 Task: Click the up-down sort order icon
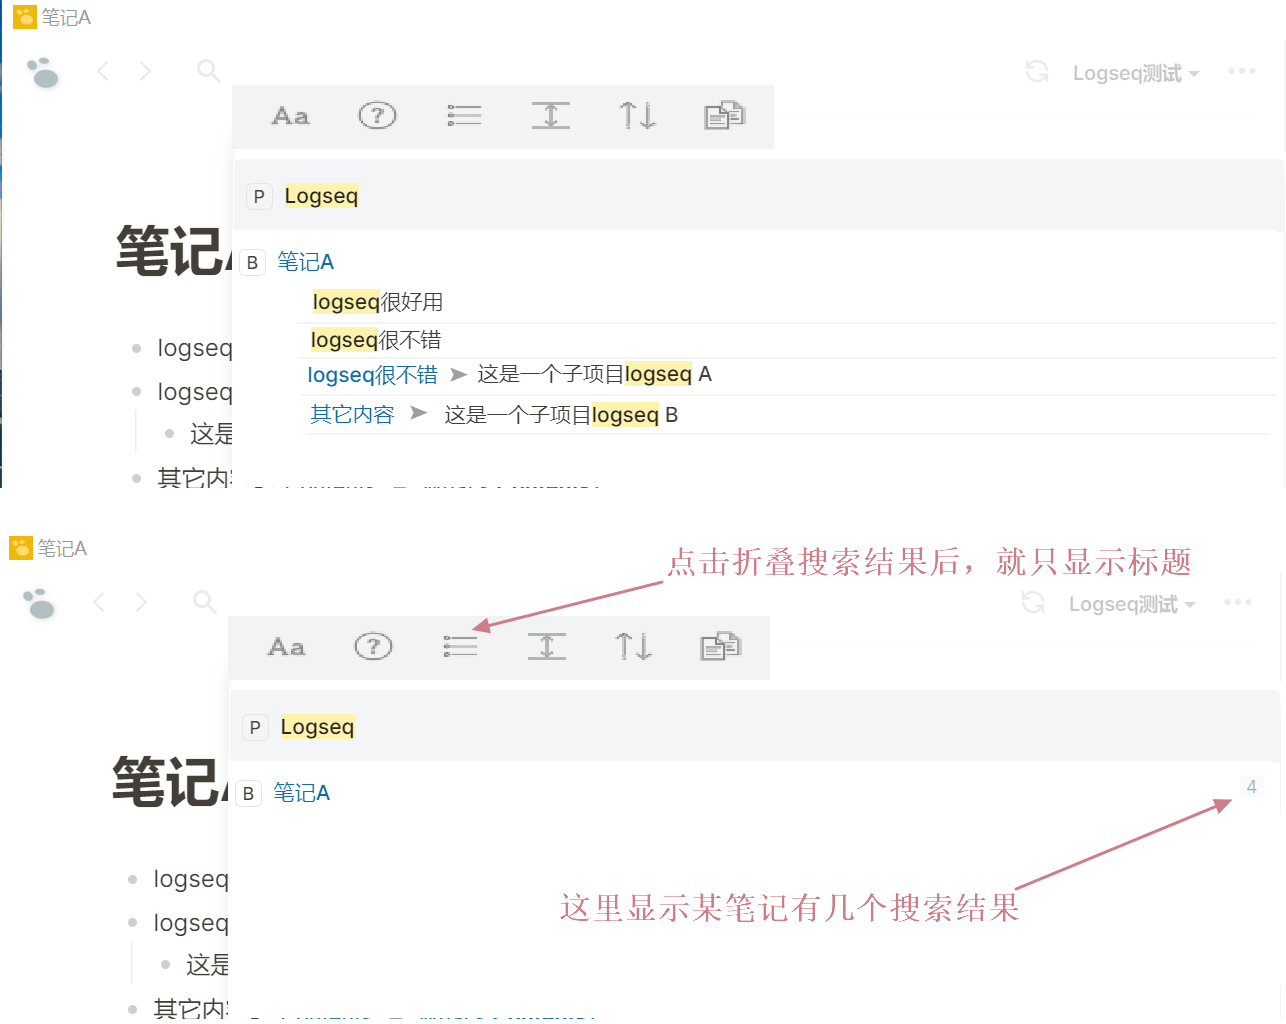point(636,116)
